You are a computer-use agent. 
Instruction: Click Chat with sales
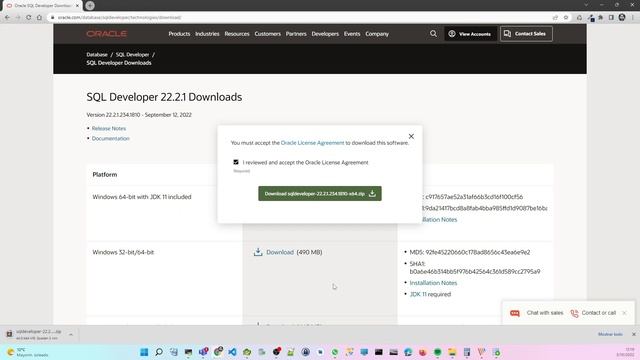pyautogui.click(x=537, y=313)
